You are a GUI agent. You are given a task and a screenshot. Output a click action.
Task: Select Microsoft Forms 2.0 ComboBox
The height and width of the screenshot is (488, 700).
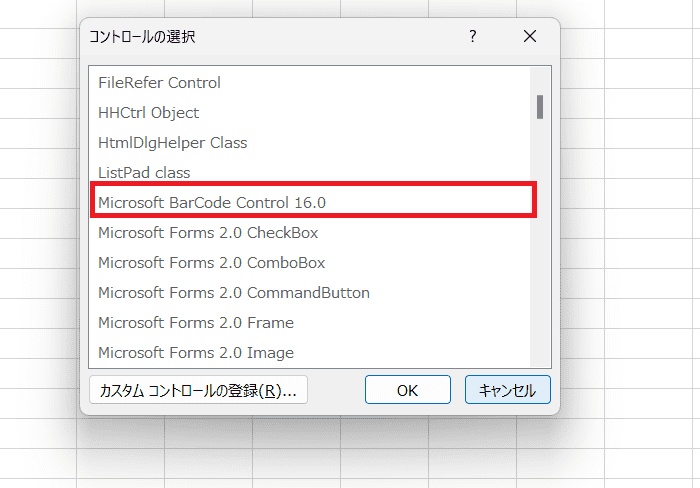[211, 262]
